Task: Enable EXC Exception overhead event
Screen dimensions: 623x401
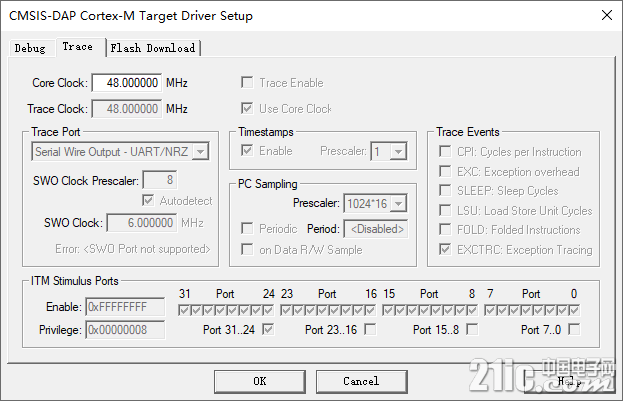Action: tap(445, 171)
